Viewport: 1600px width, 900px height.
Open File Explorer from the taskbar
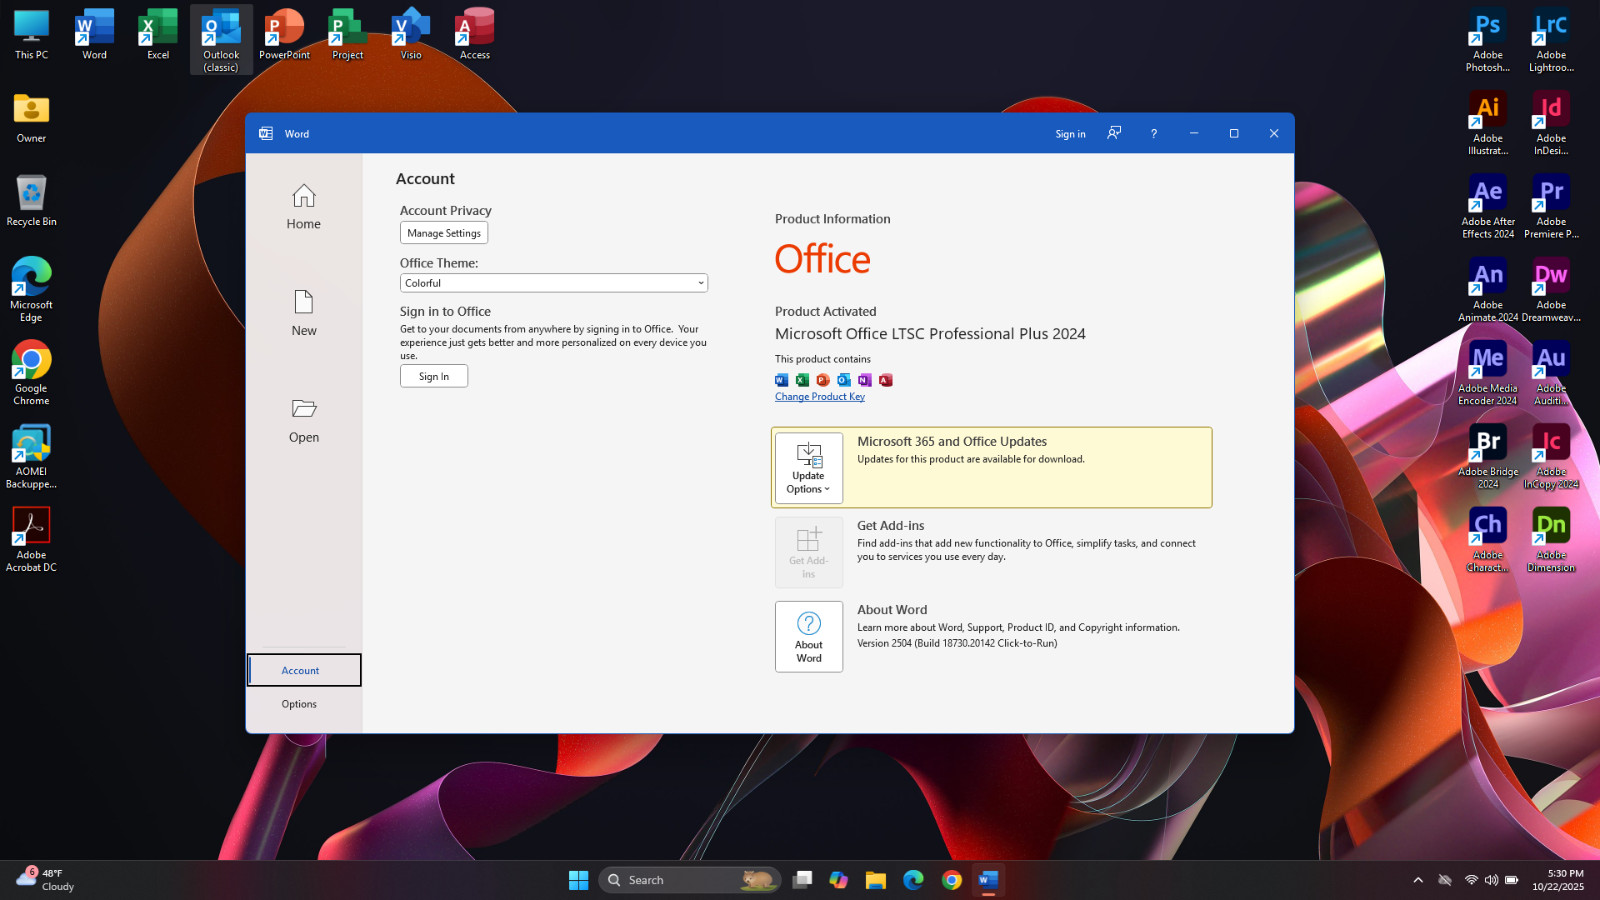pos(876,880)
